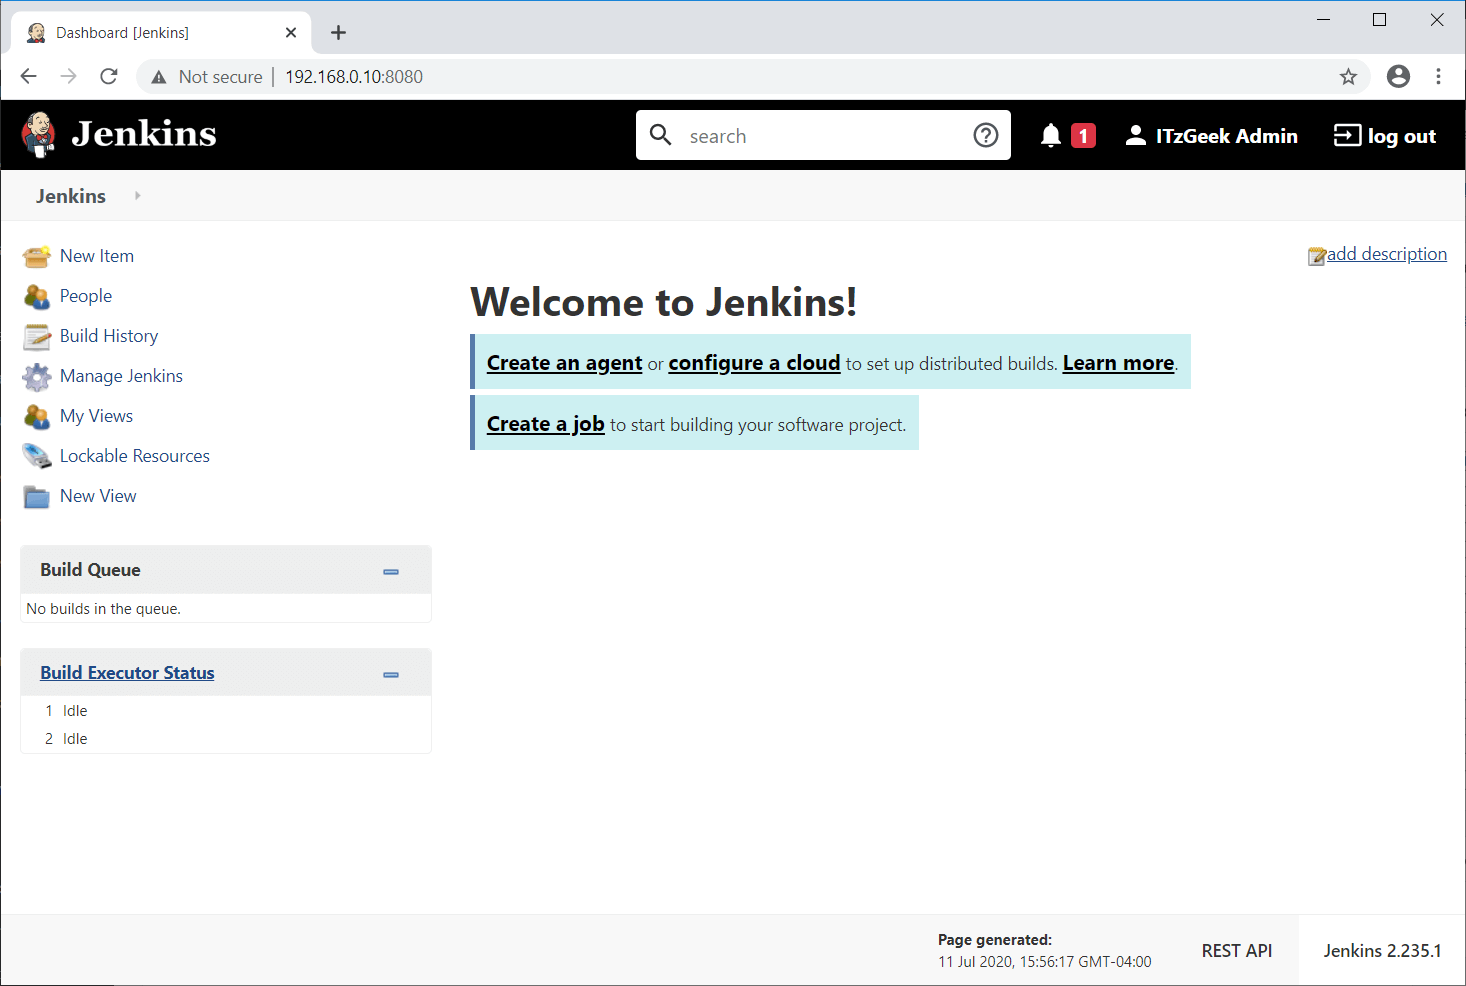Click the log out icon
Screen dimensions: 1466x986
[1347, 135]
